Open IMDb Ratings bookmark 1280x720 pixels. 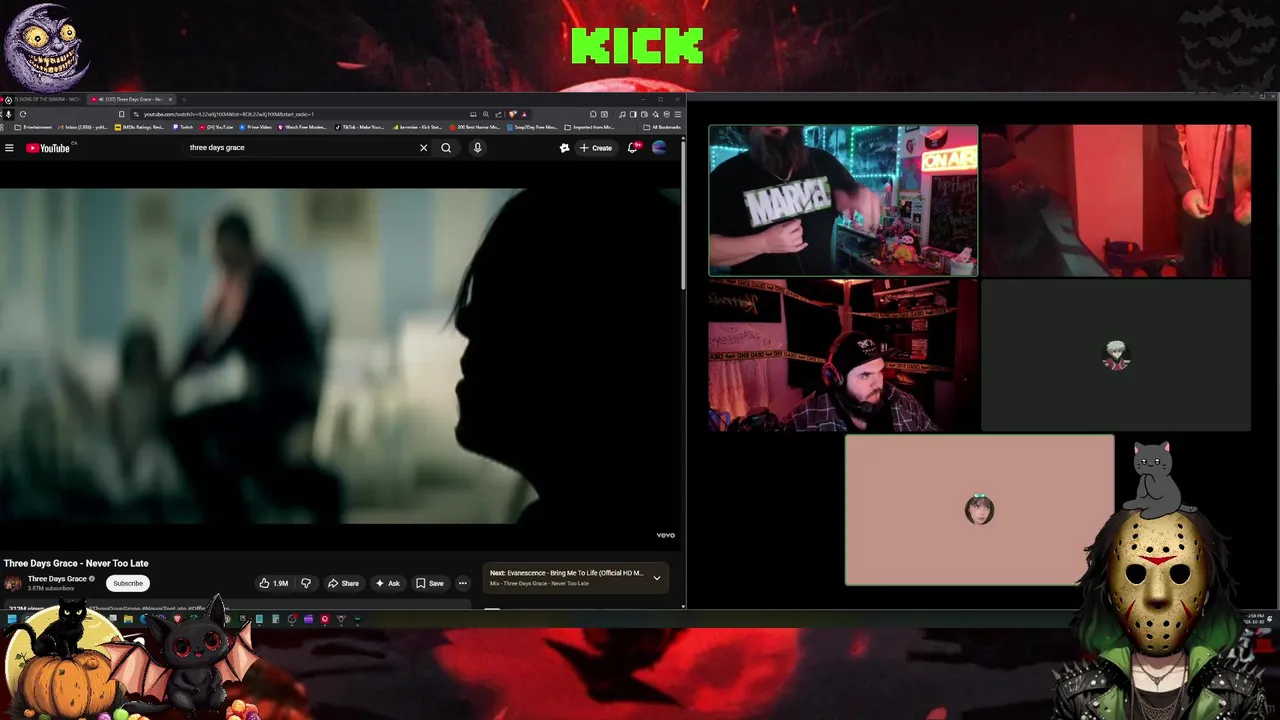[x=140, y=127]
